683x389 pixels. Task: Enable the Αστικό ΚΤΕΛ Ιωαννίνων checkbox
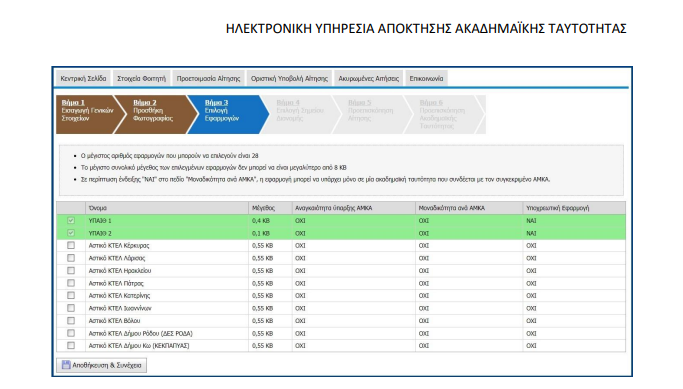(x=71, y=308)
